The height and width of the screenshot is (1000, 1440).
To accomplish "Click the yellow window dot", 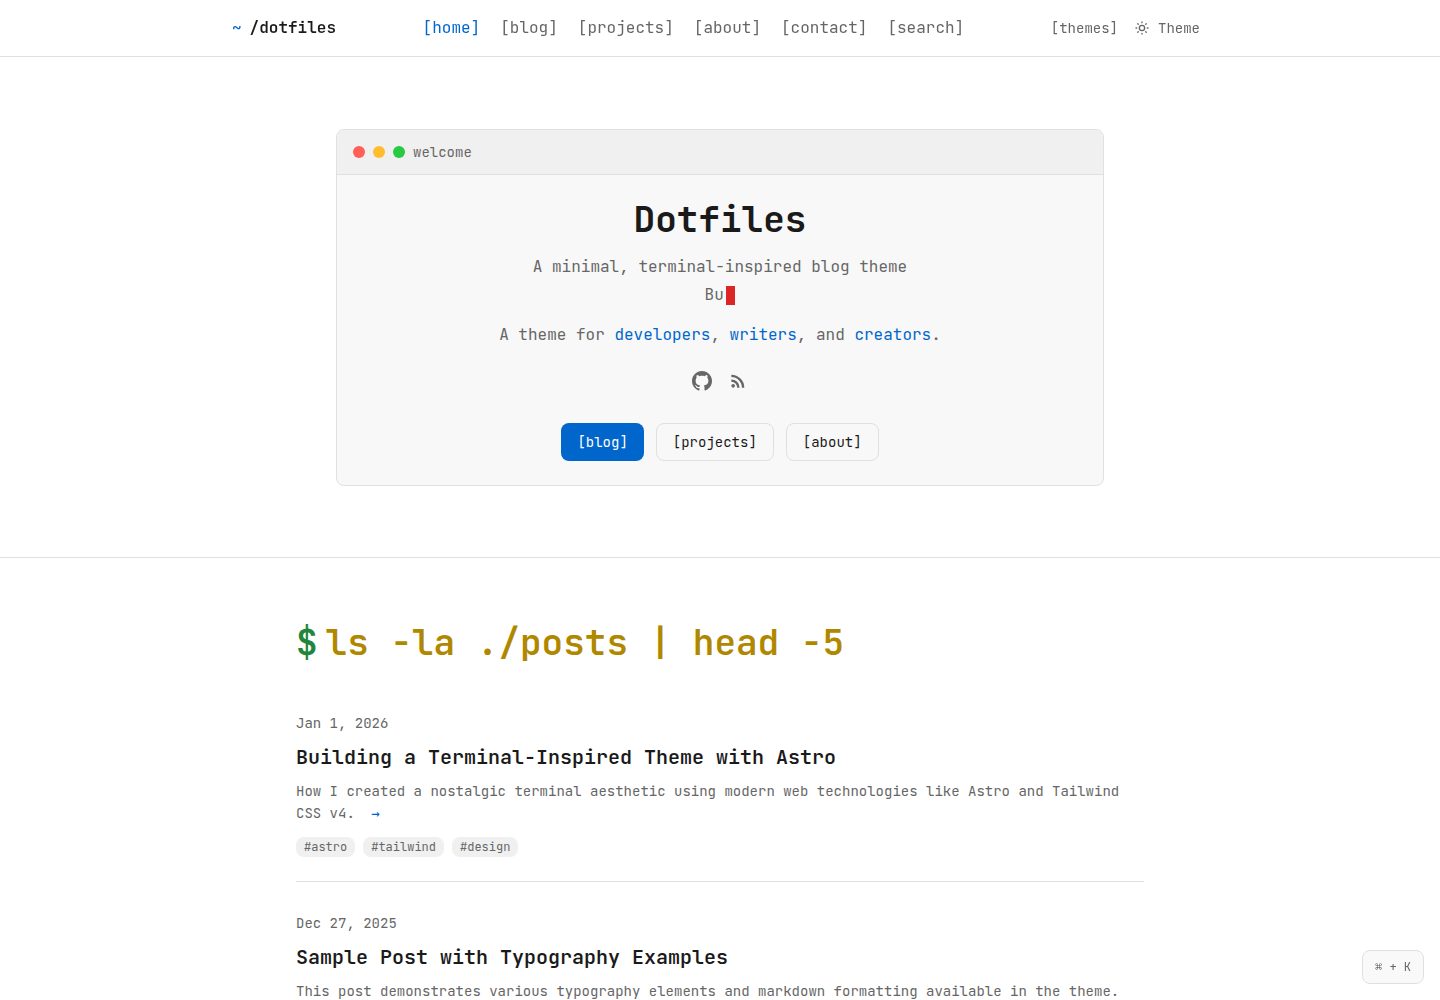I will click(x=379, y=152).
